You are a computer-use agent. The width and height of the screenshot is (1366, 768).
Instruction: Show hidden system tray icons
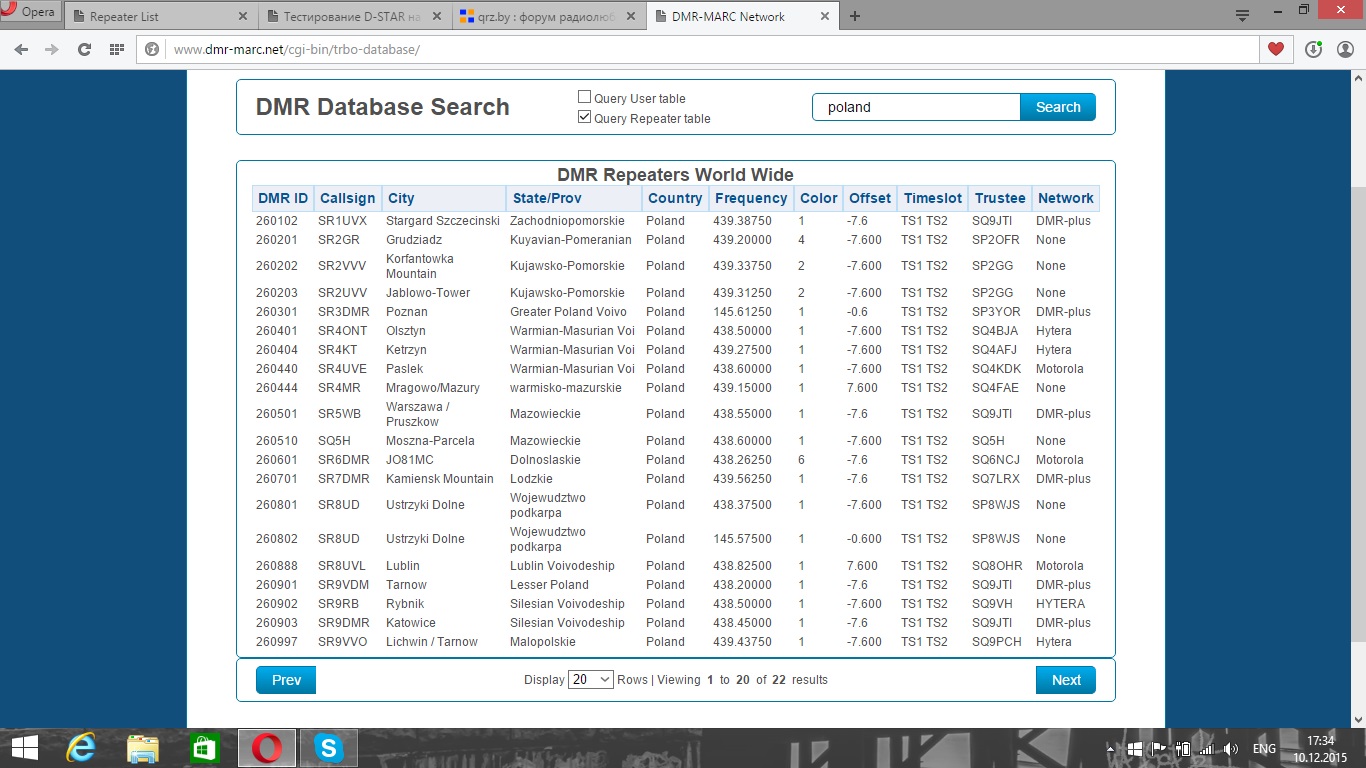tap(1111, 749)
